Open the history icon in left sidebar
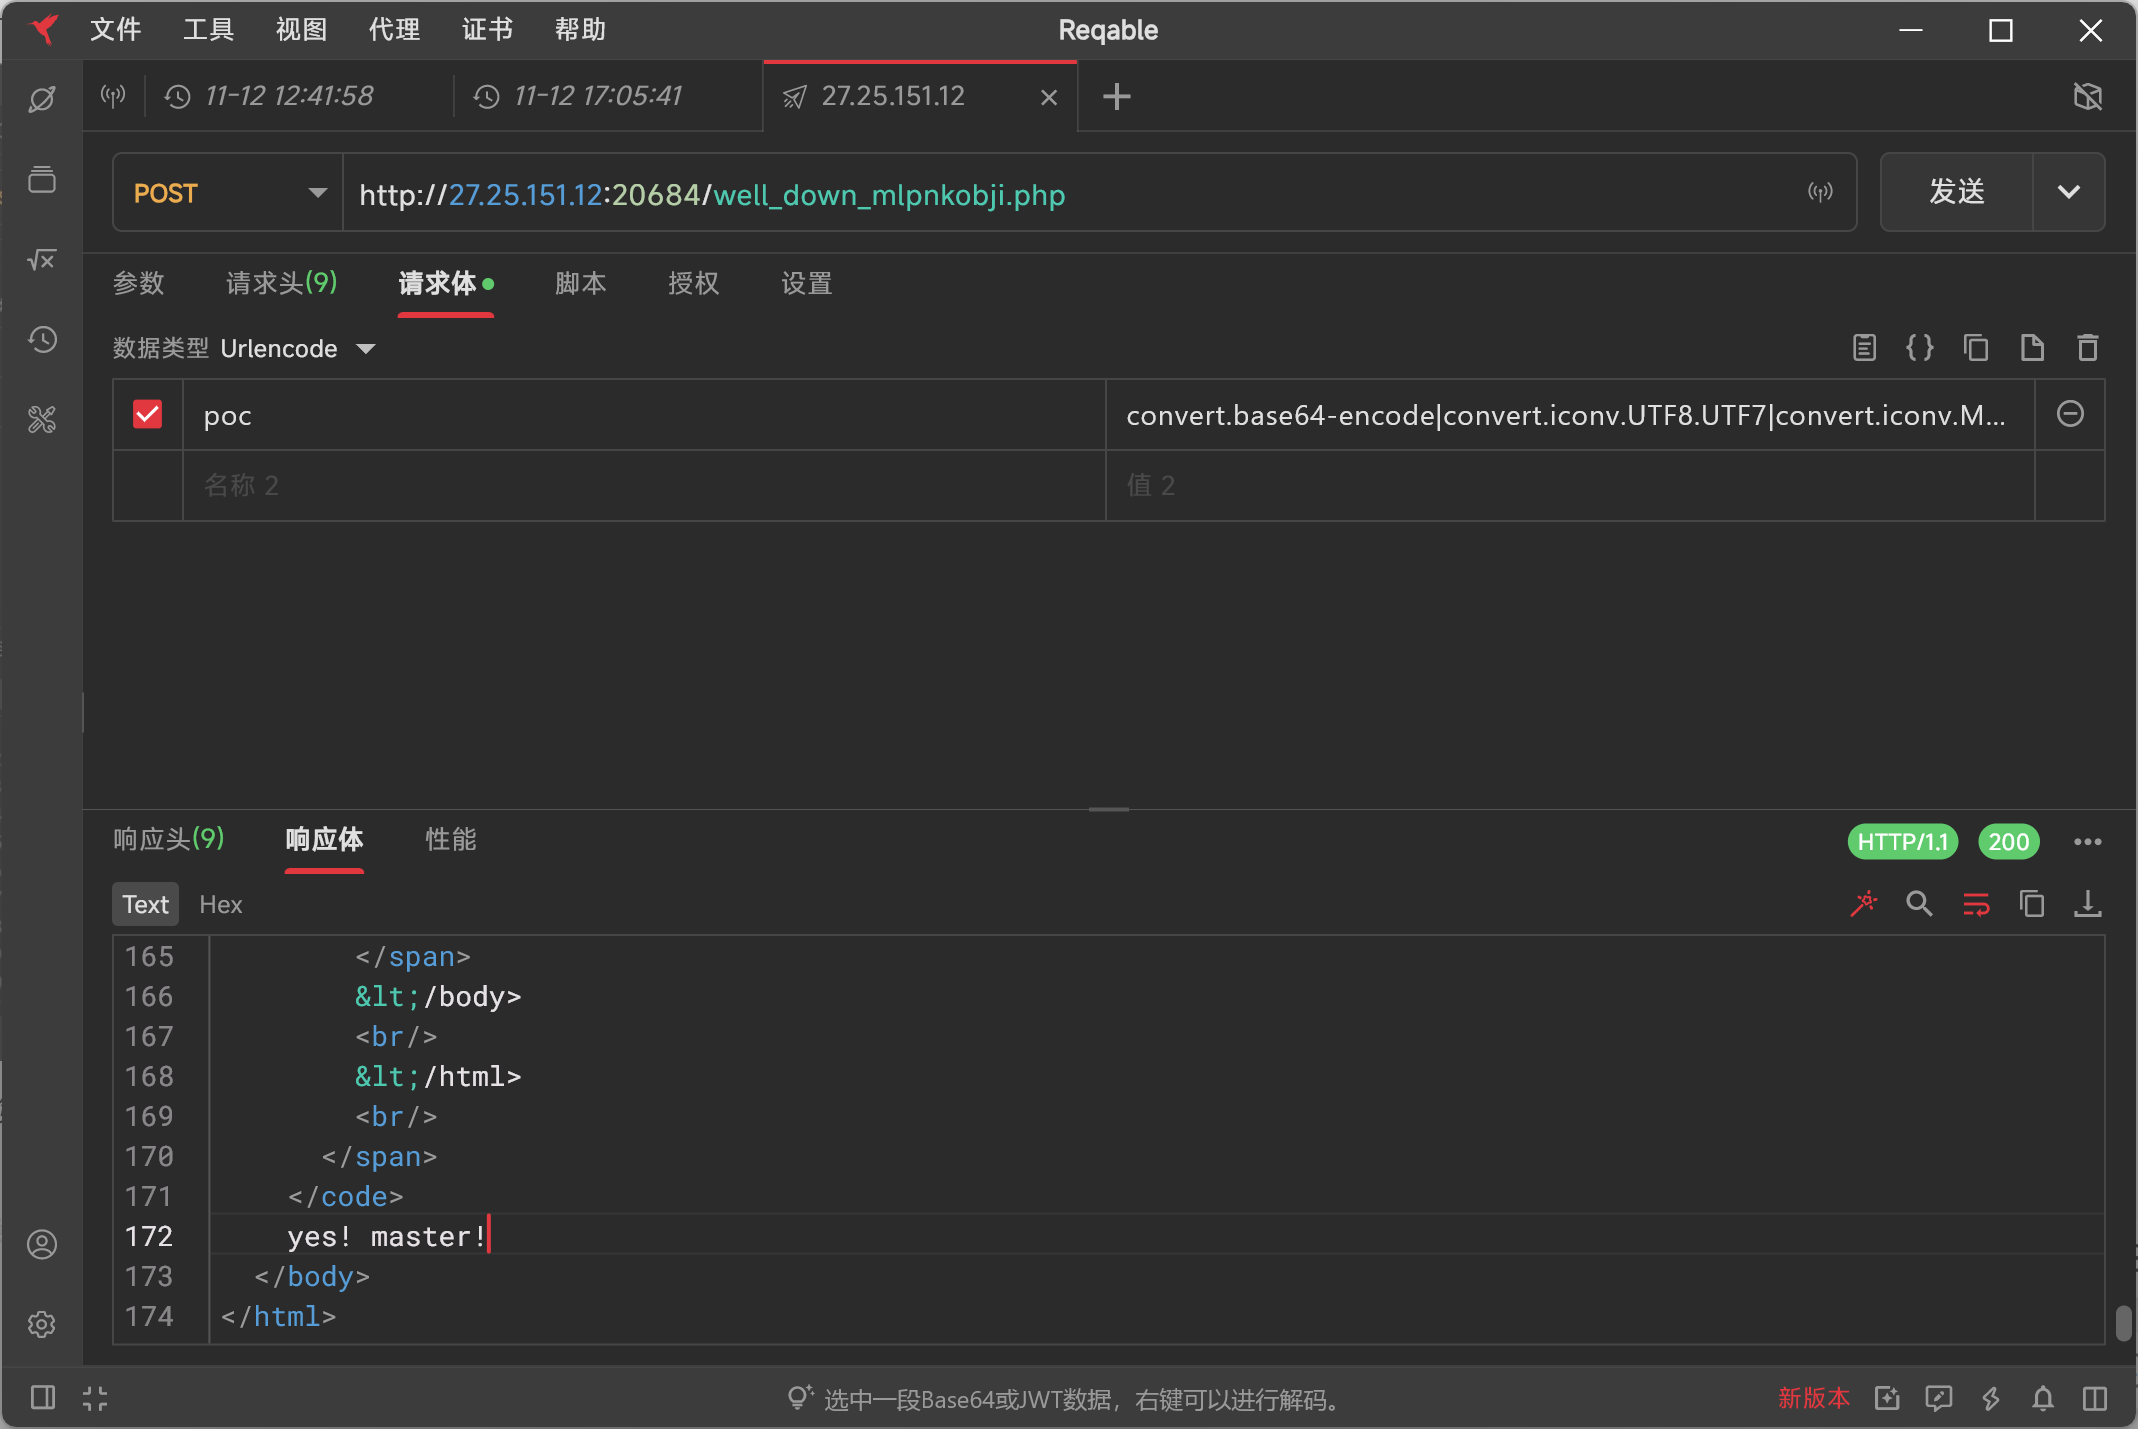The image size is (2138, 1429). 42,340
